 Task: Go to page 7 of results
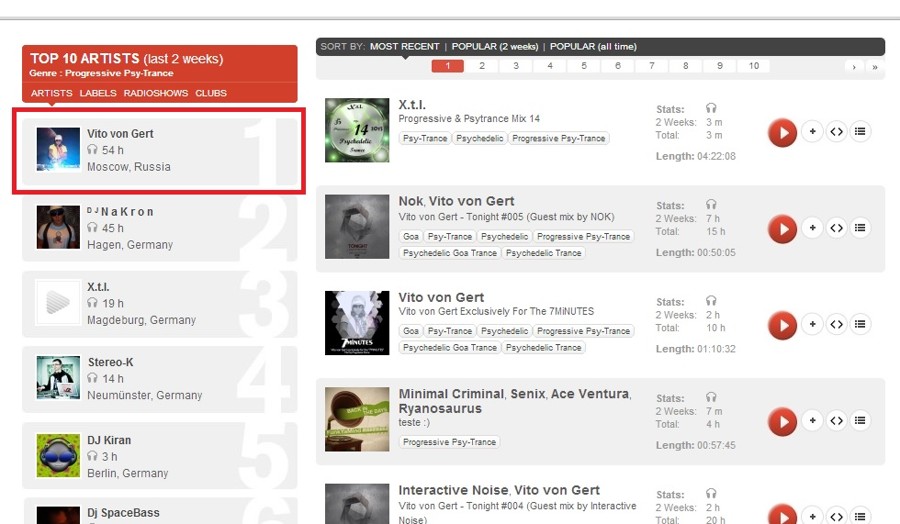[x=651, y=66]
